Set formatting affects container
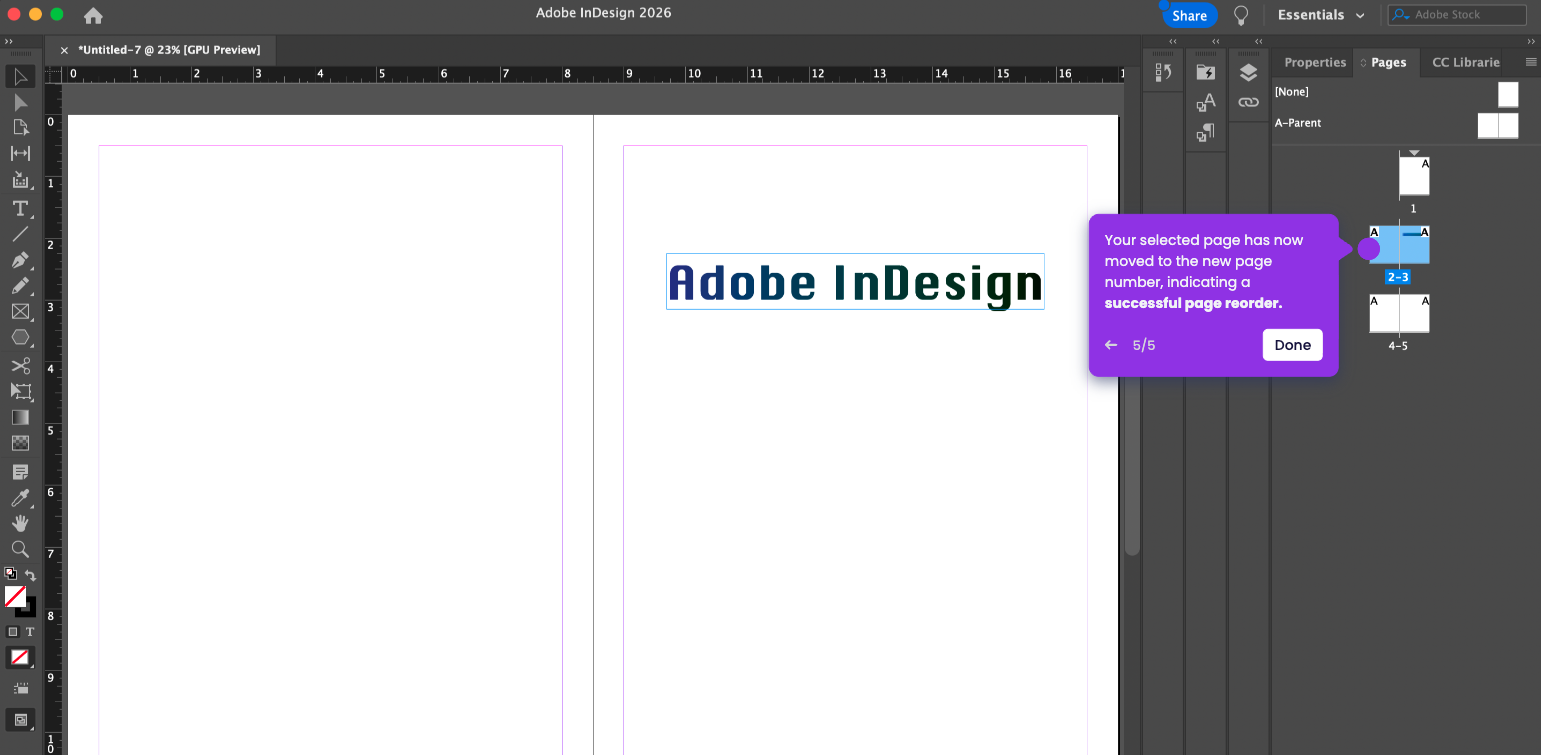Viewport: 1541px width, 755px height. (x=13, y=632)
